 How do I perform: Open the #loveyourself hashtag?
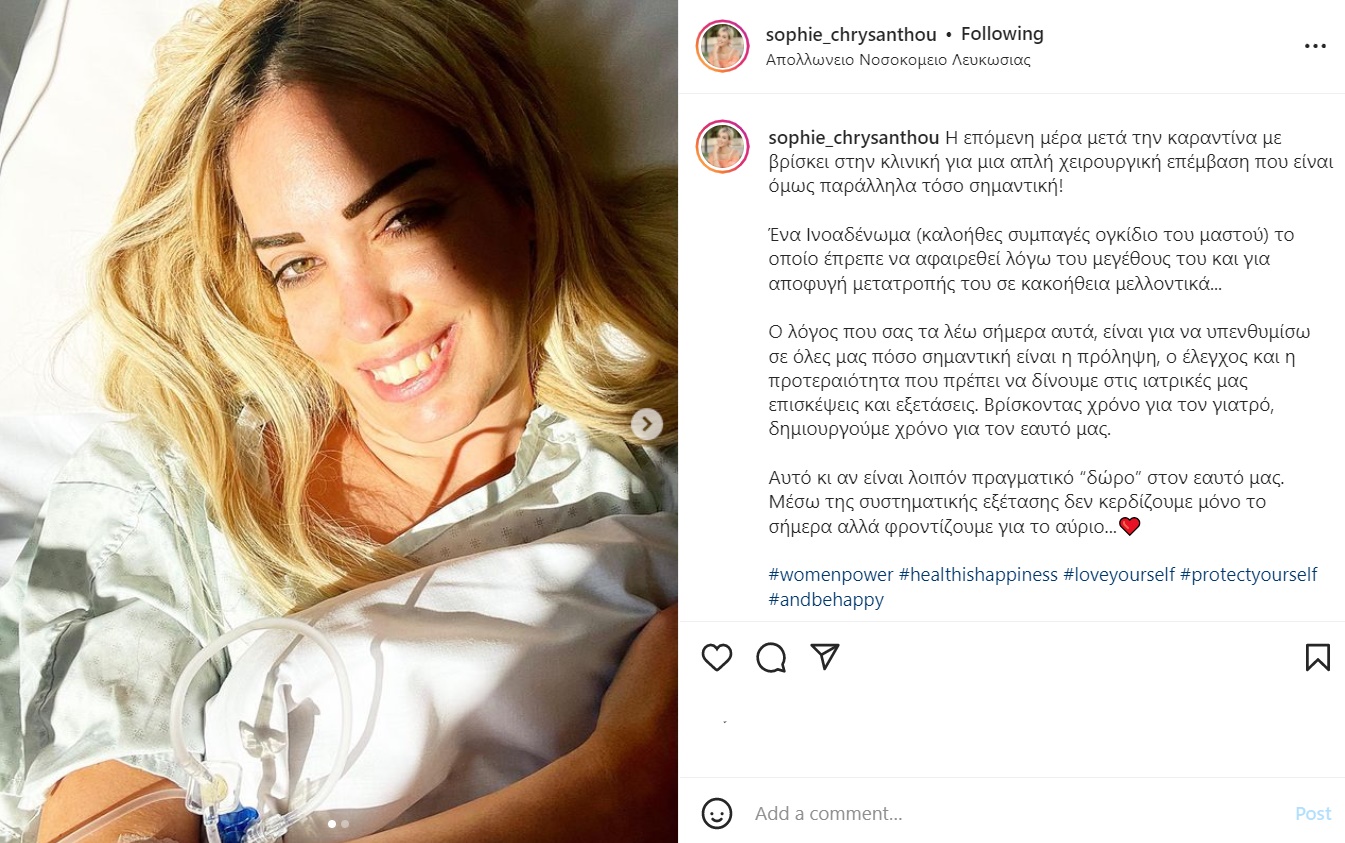click(1119, 575)
